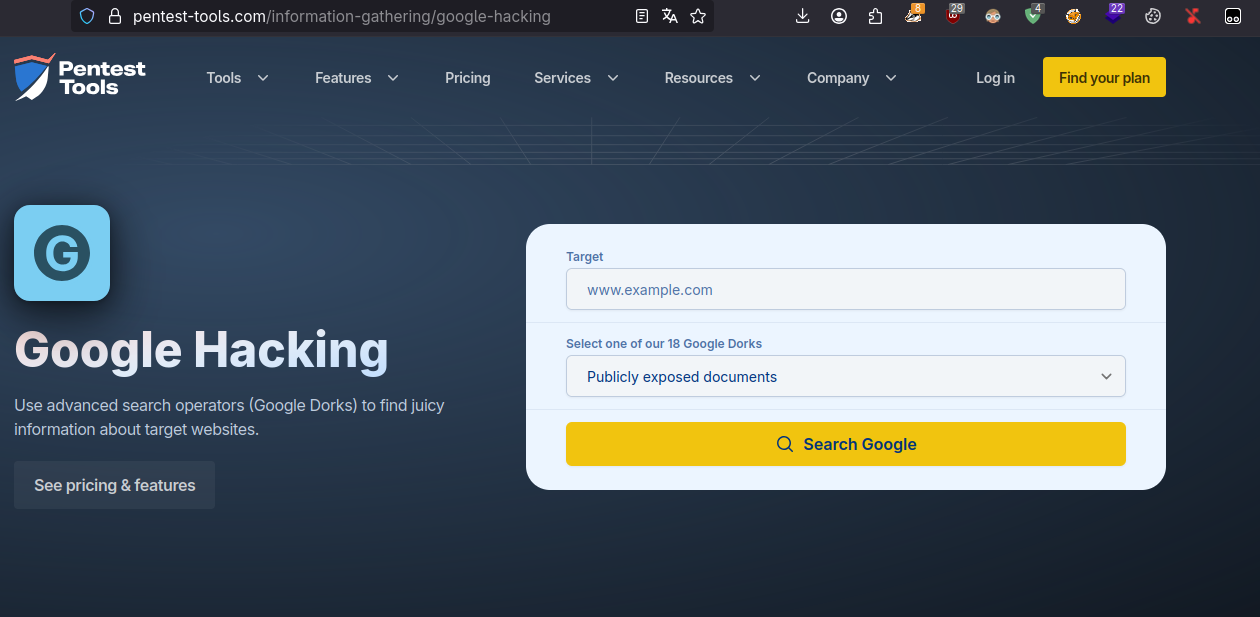Viewport: 1260px width, 617px height.
Task: Open the Publicly exposed documents dropdown
Action: [846, 377]
